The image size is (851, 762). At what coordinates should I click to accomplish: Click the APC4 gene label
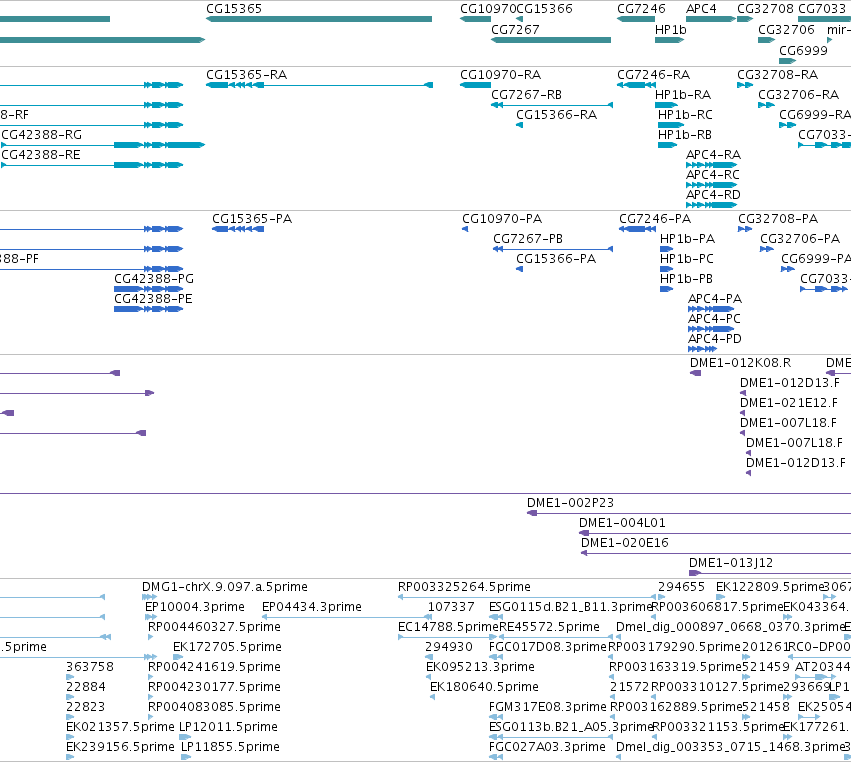[701, 9]
